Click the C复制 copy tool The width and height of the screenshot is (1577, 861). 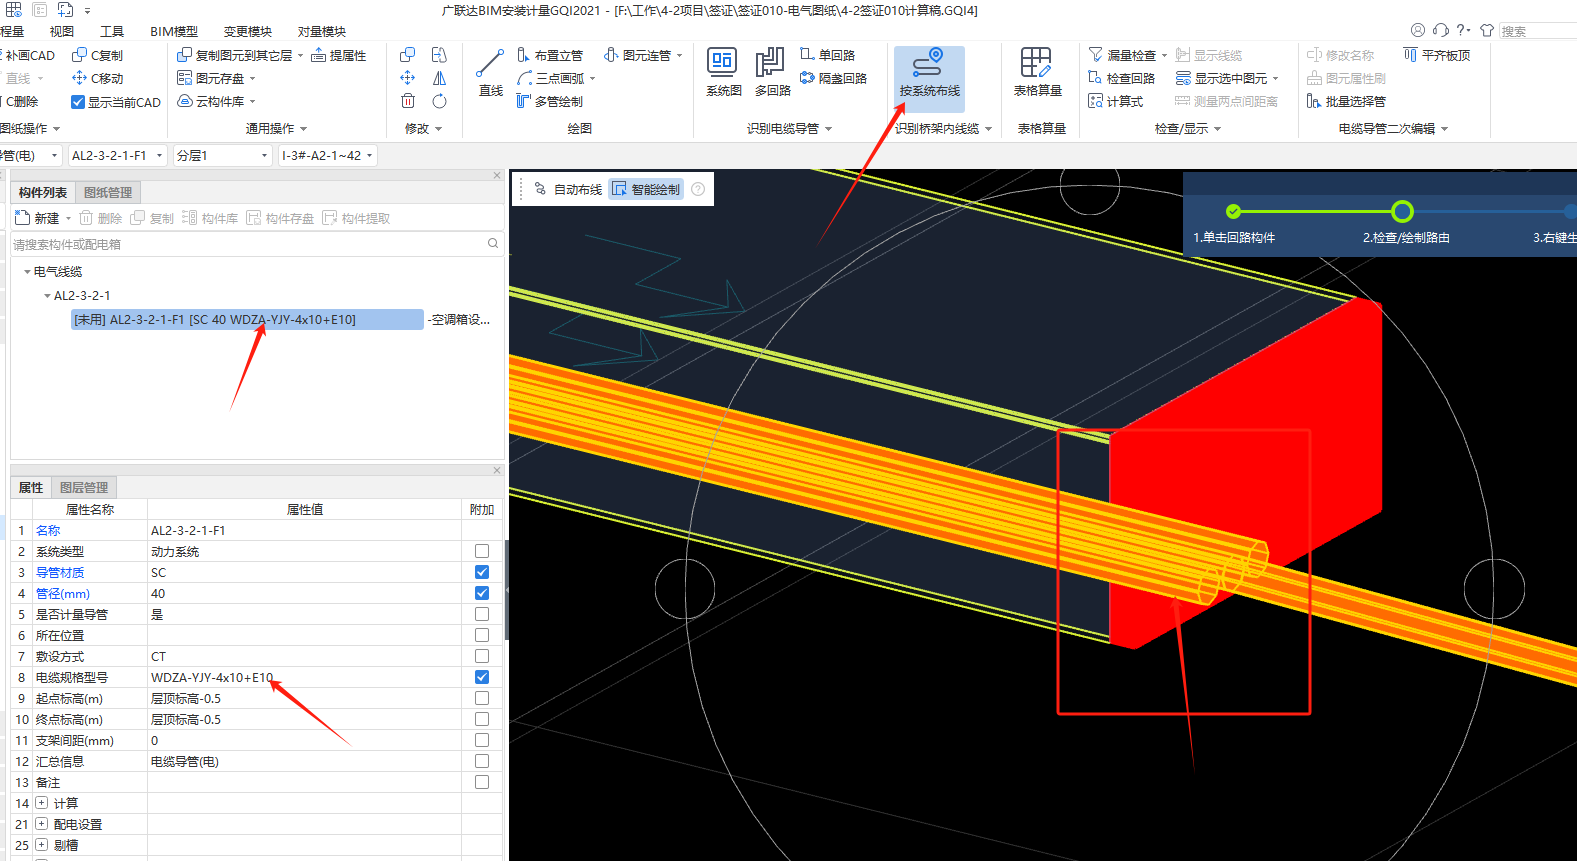(98, 55)
